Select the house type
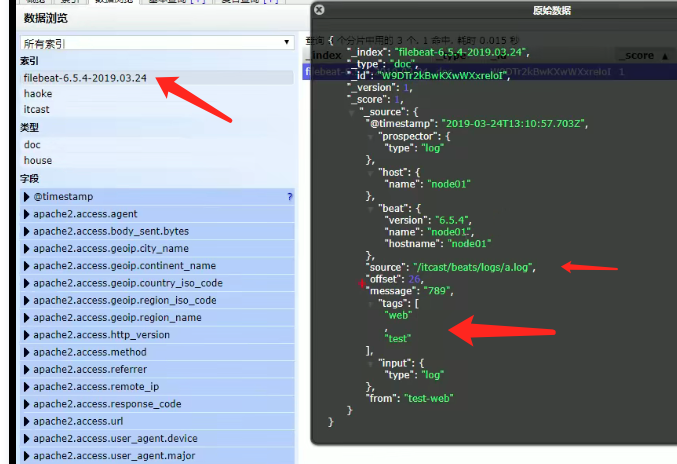The height and width of the screenshot is (464, 677). click(158, 160)
